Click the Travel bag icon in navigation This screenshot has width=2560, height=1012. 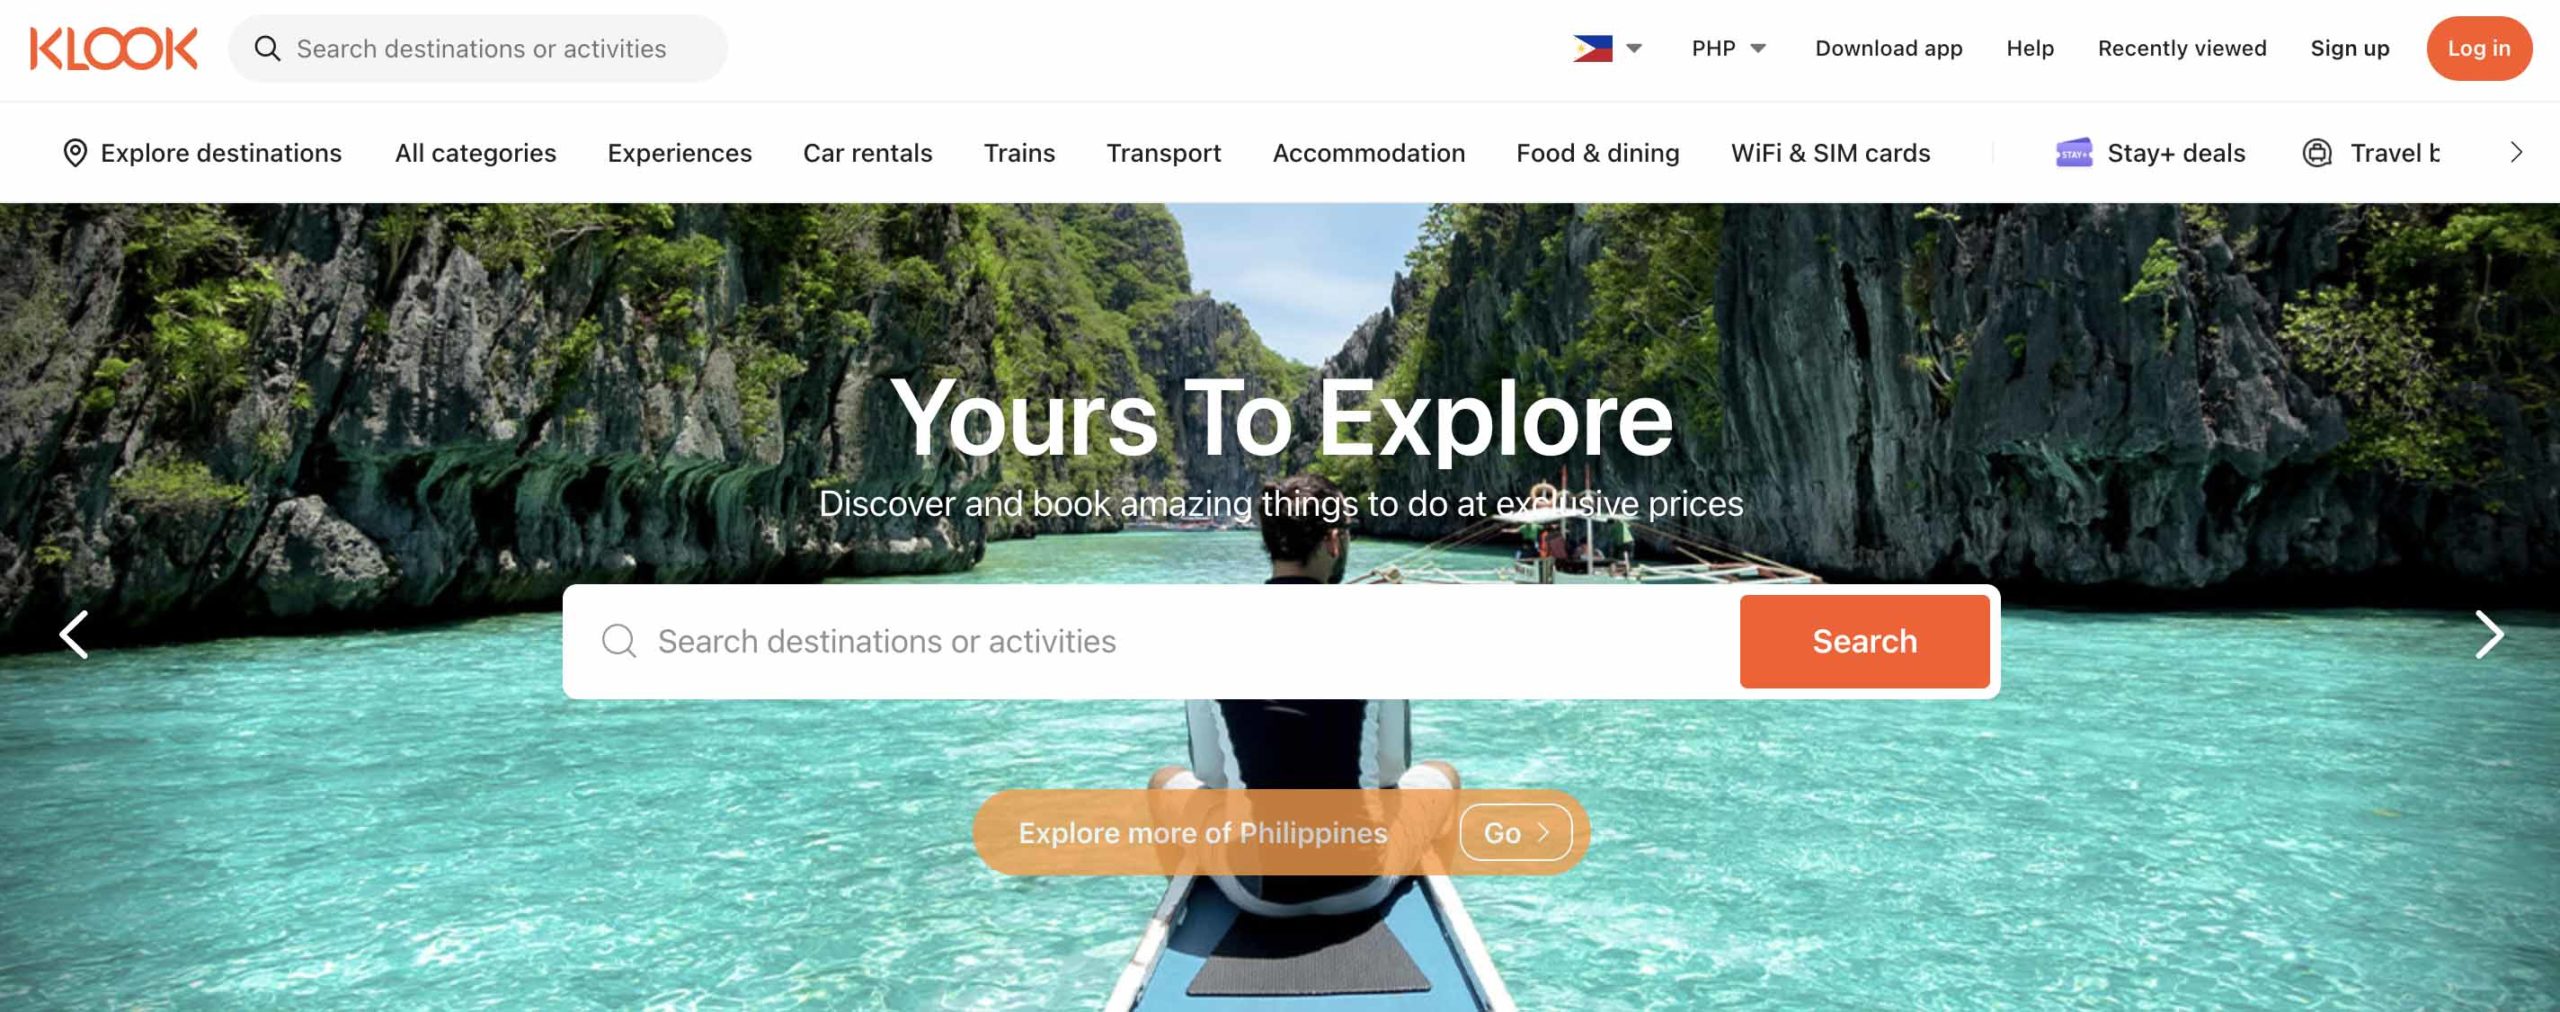pyautogui.click(x=2317, y=153)
